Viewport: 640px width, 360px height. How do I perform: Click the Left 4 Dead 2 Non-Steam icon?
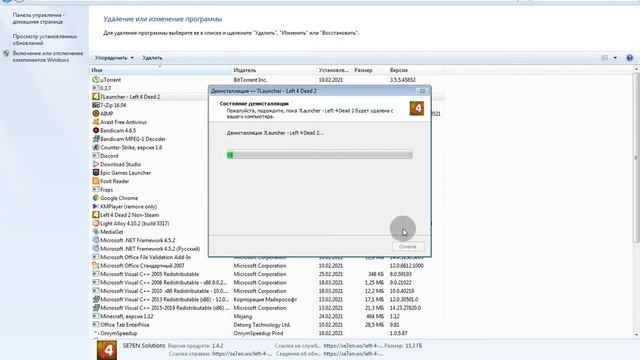coord(96,215)
